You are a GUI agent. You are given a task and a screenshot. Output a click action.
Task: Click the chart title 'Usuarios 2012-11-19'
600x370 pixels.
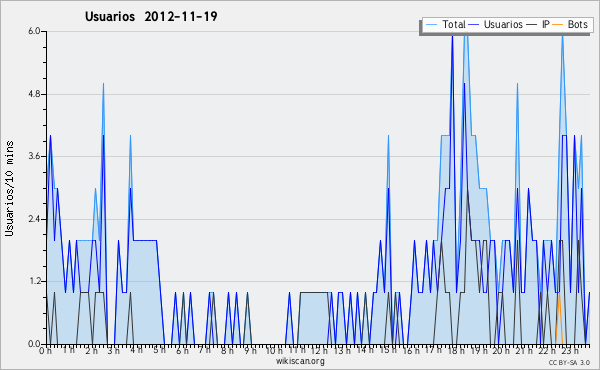151,16
